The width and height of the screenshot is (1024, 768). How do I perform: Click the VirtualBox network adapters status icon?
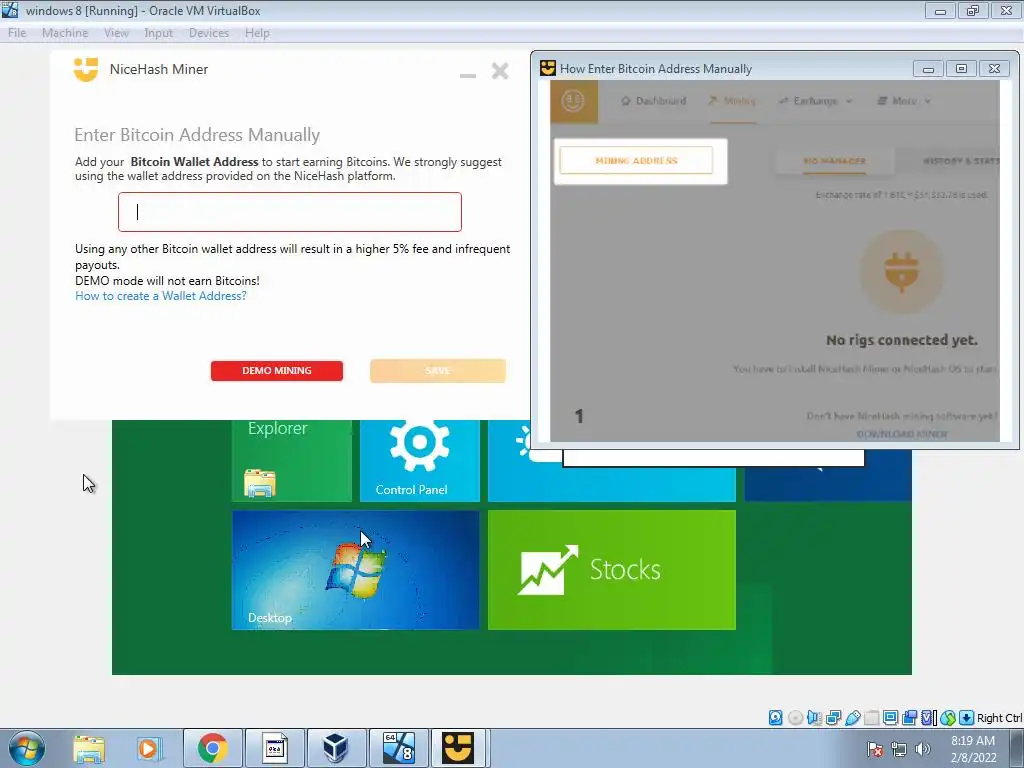(x=833, y=718)
